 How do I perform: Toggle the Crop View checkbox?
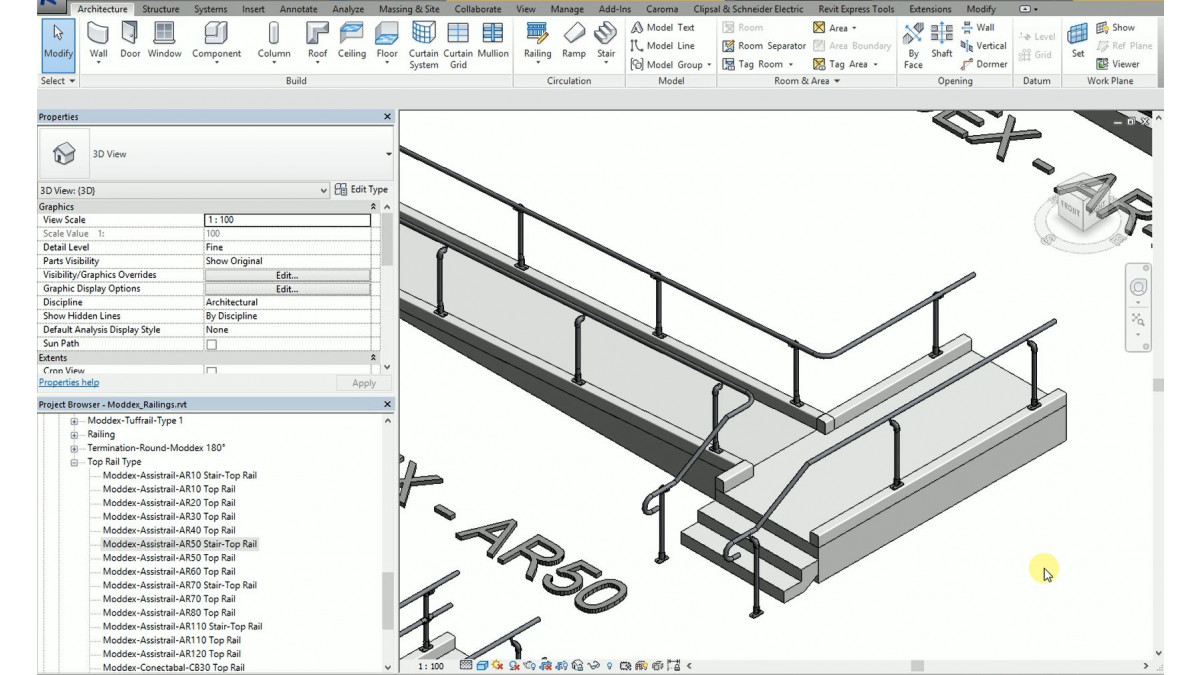click(211, 371)
